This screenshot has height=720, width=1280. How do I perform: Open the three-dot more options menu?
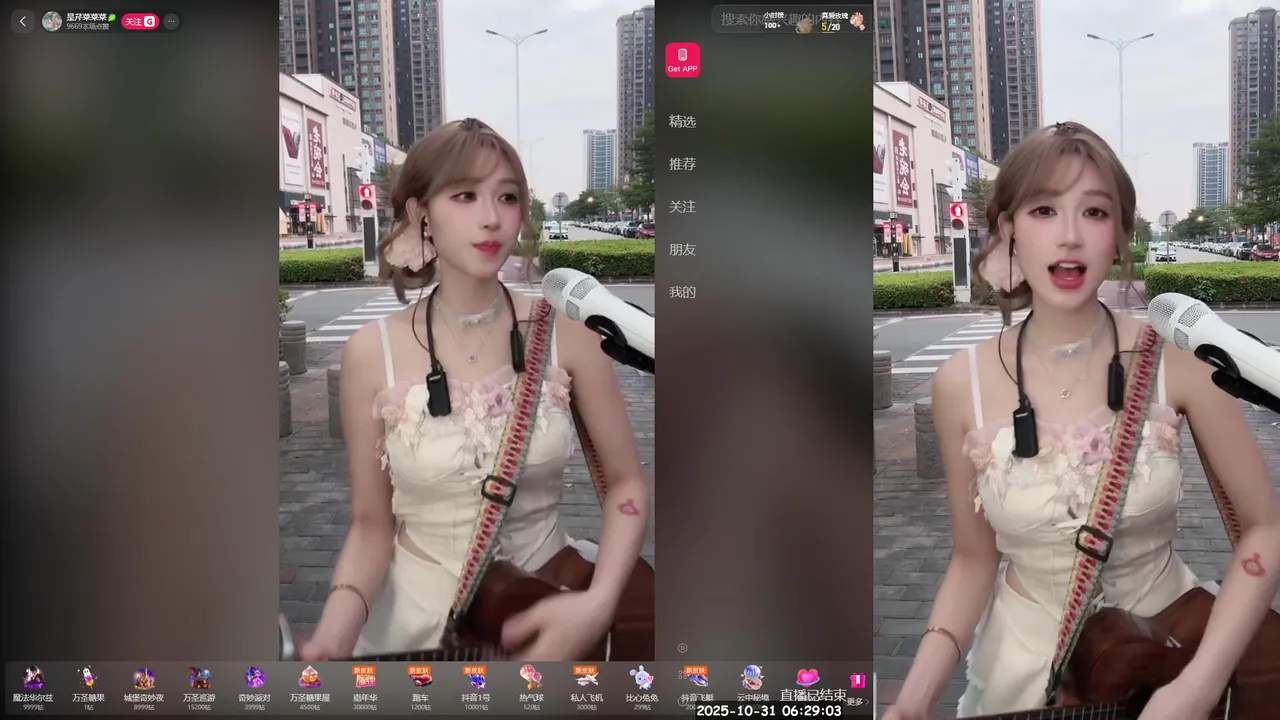(171, 21)
